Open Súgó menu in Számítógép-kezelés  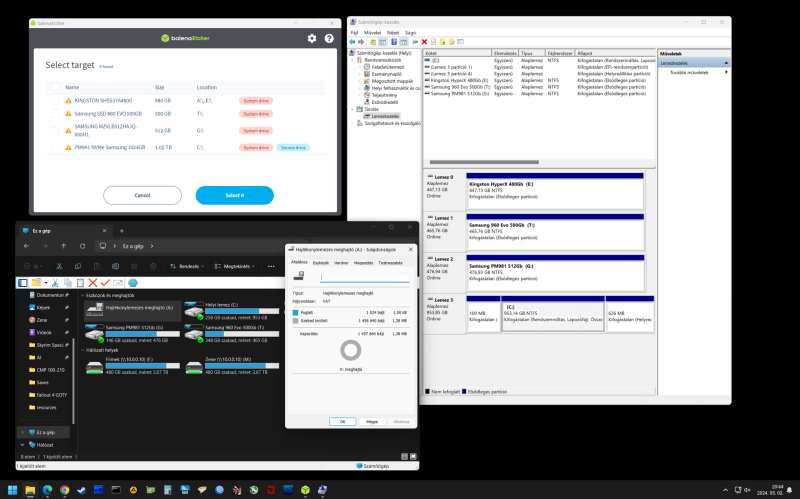pyautogui.click(x=410, y=33)
